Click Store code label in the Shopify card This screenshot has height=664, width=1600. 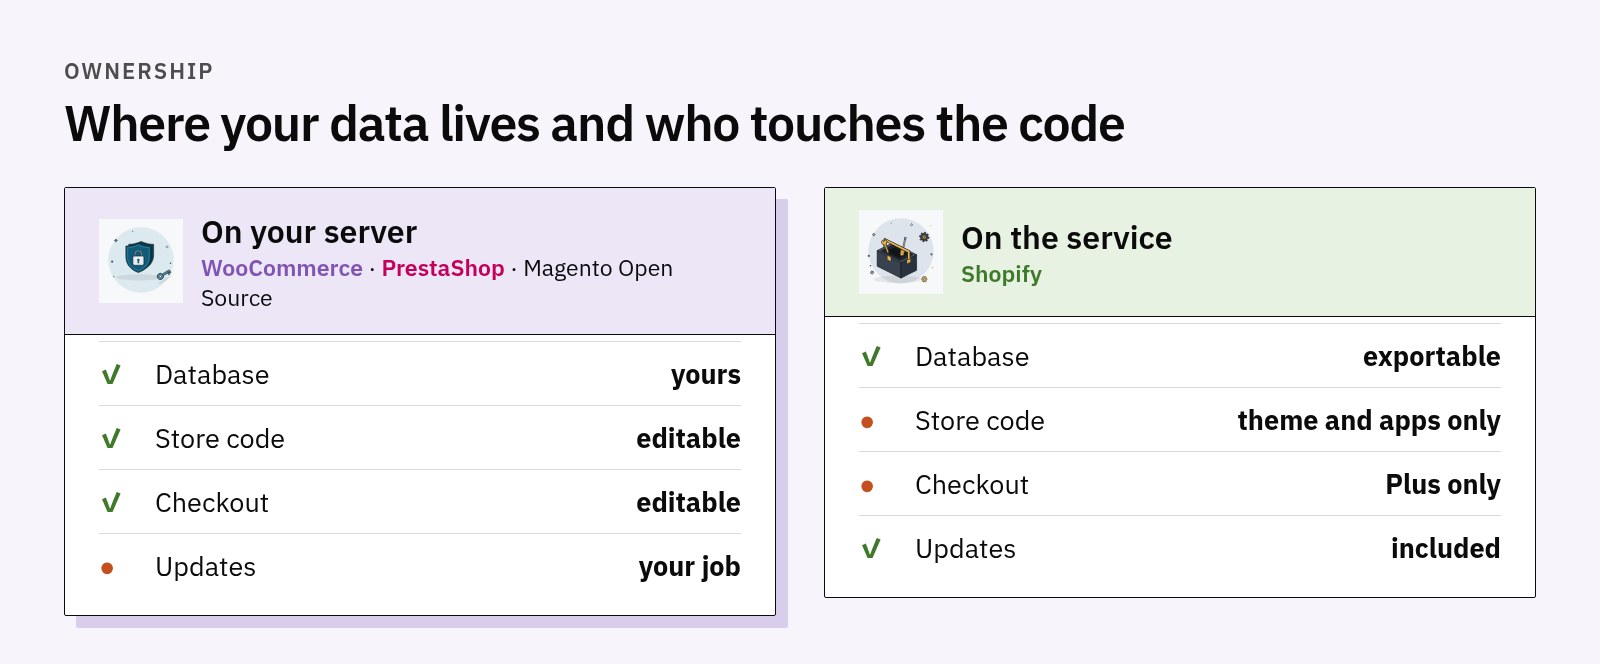click(980, 421)
